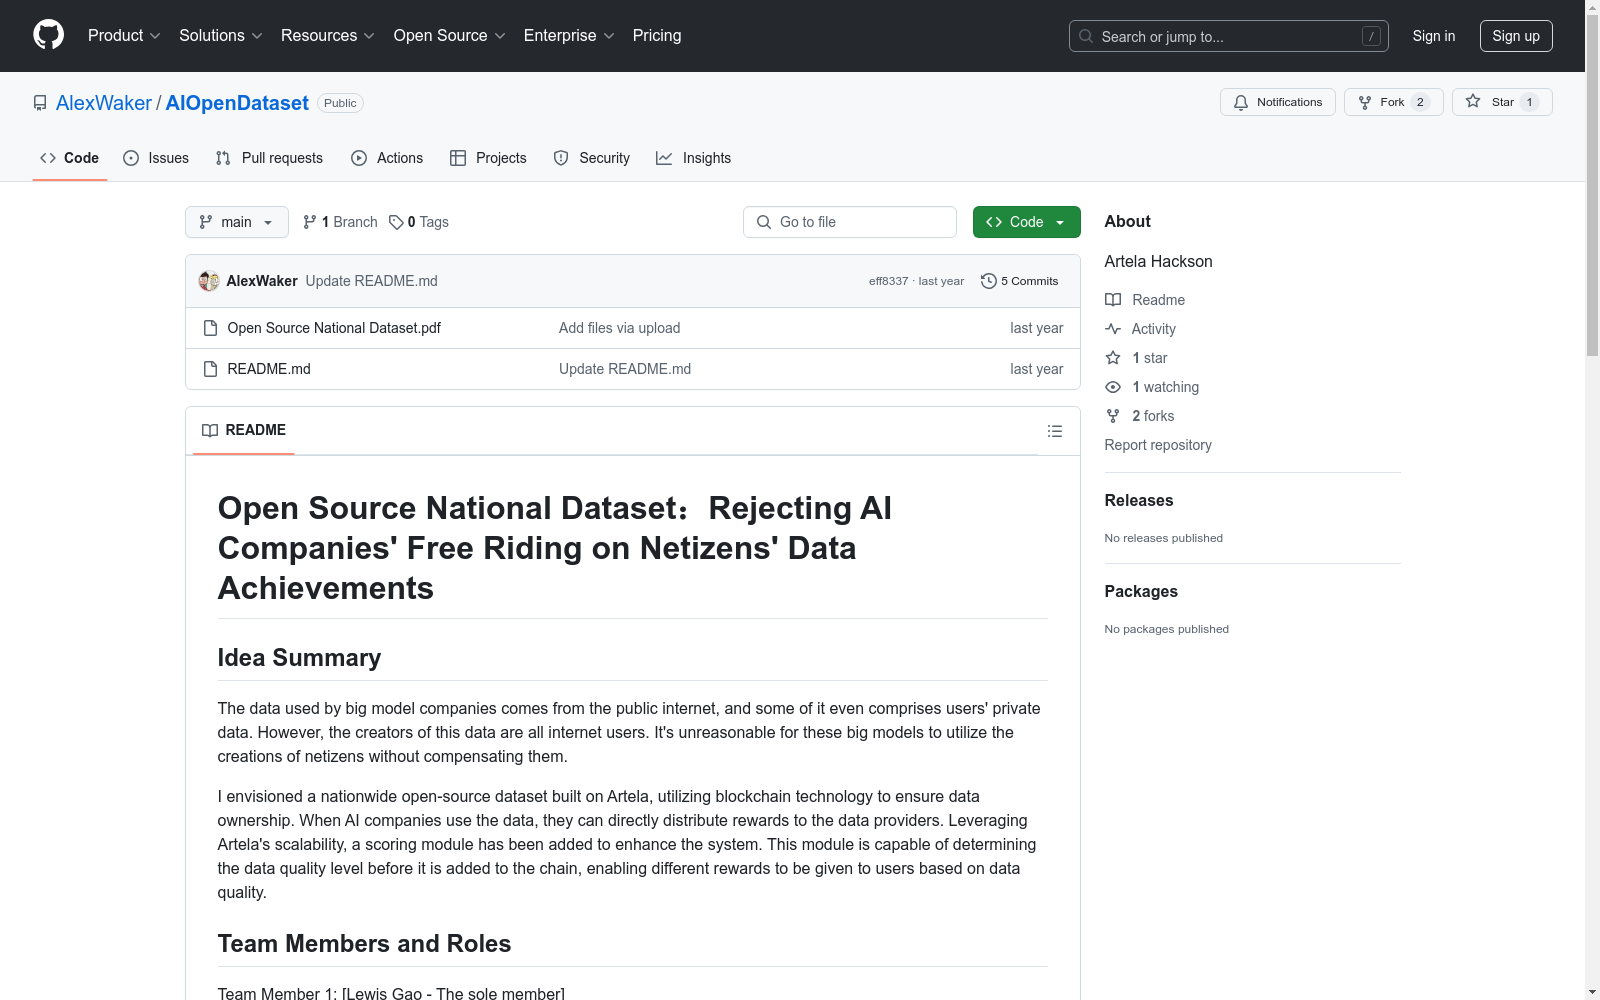Click the commits history clock icon
The width and height of the screenshot is (1600, 1000).
(x=989, y=281)
